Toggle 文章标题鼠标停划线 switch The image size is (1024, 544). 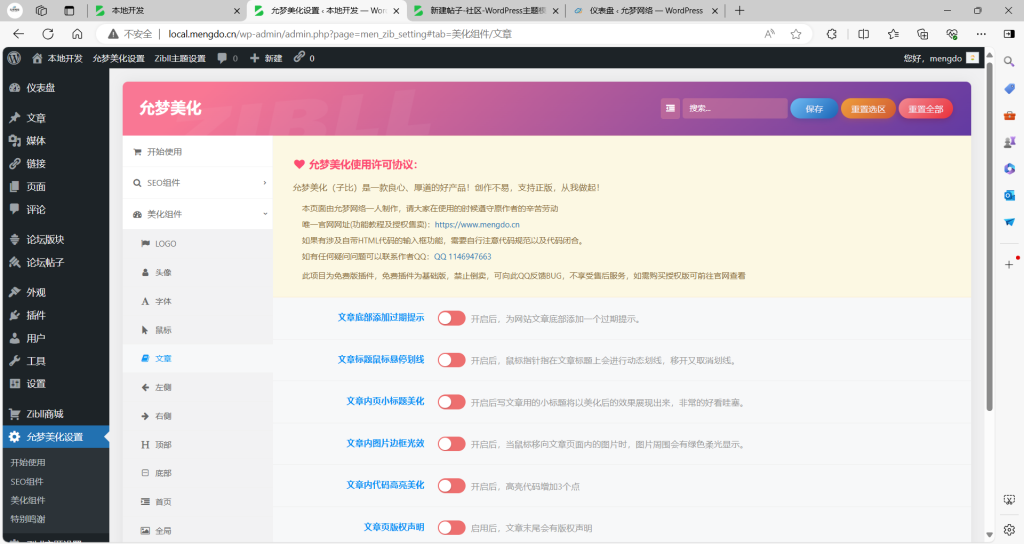451,360
